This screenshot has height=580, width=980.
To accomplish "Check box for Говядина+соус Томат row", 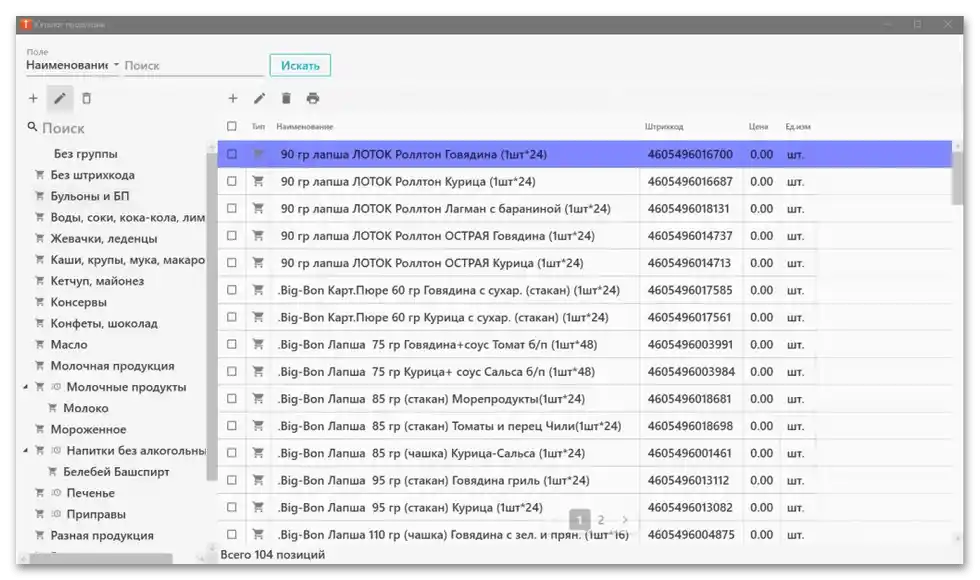I will [x=232, y=344].
